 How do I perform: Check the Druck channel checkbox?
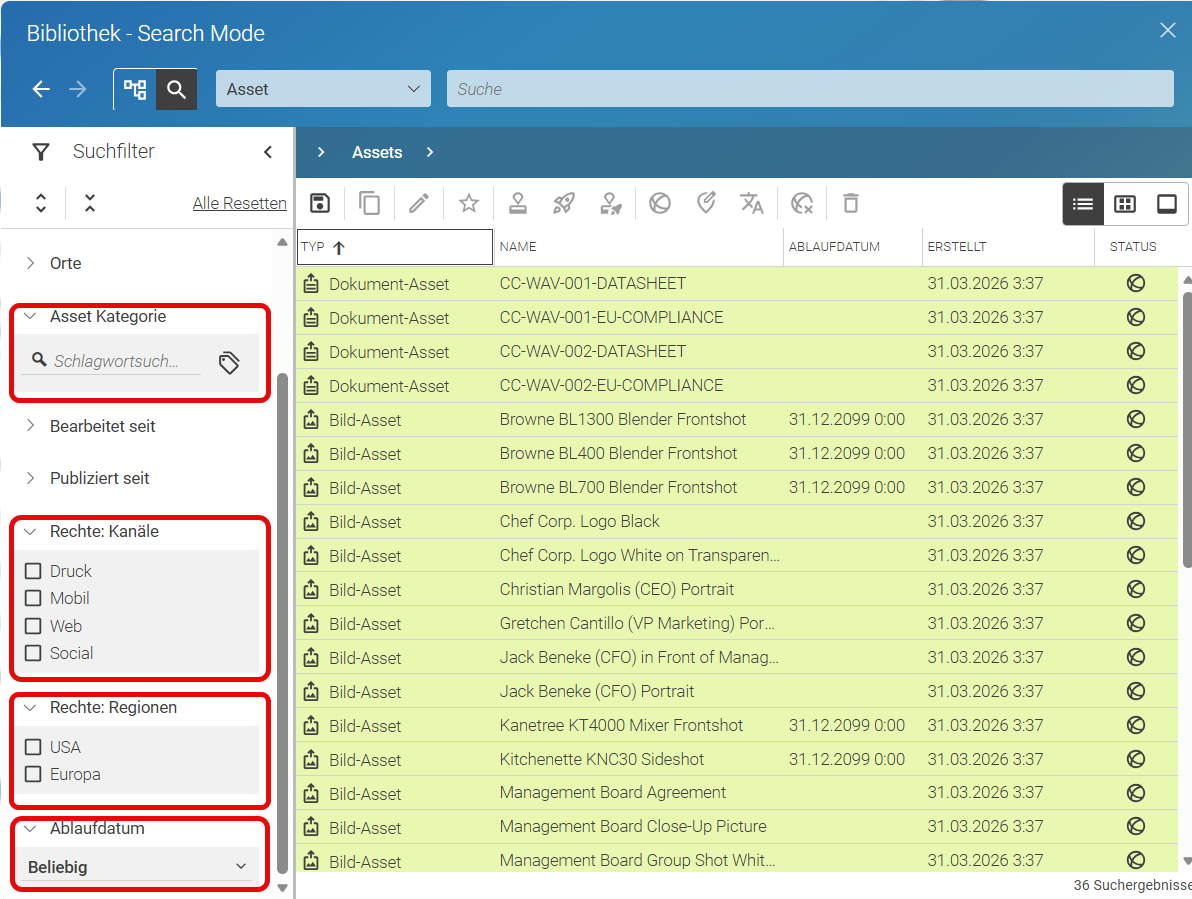tap(33, 571)
